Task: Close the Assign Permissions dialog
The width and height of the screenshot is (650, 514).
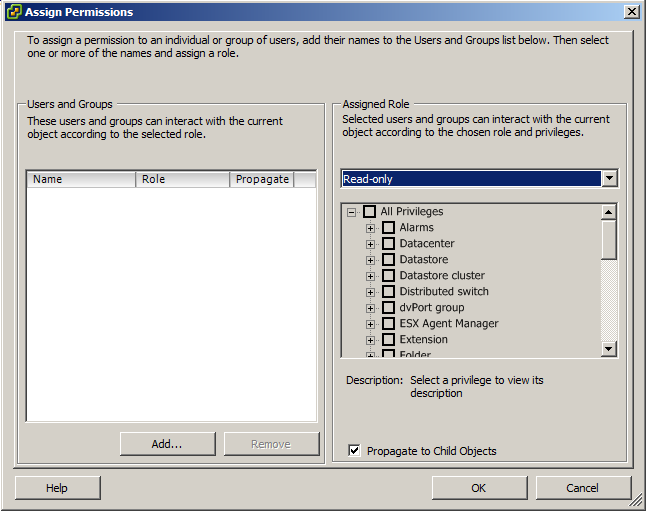Action: (x=631, y=12)
